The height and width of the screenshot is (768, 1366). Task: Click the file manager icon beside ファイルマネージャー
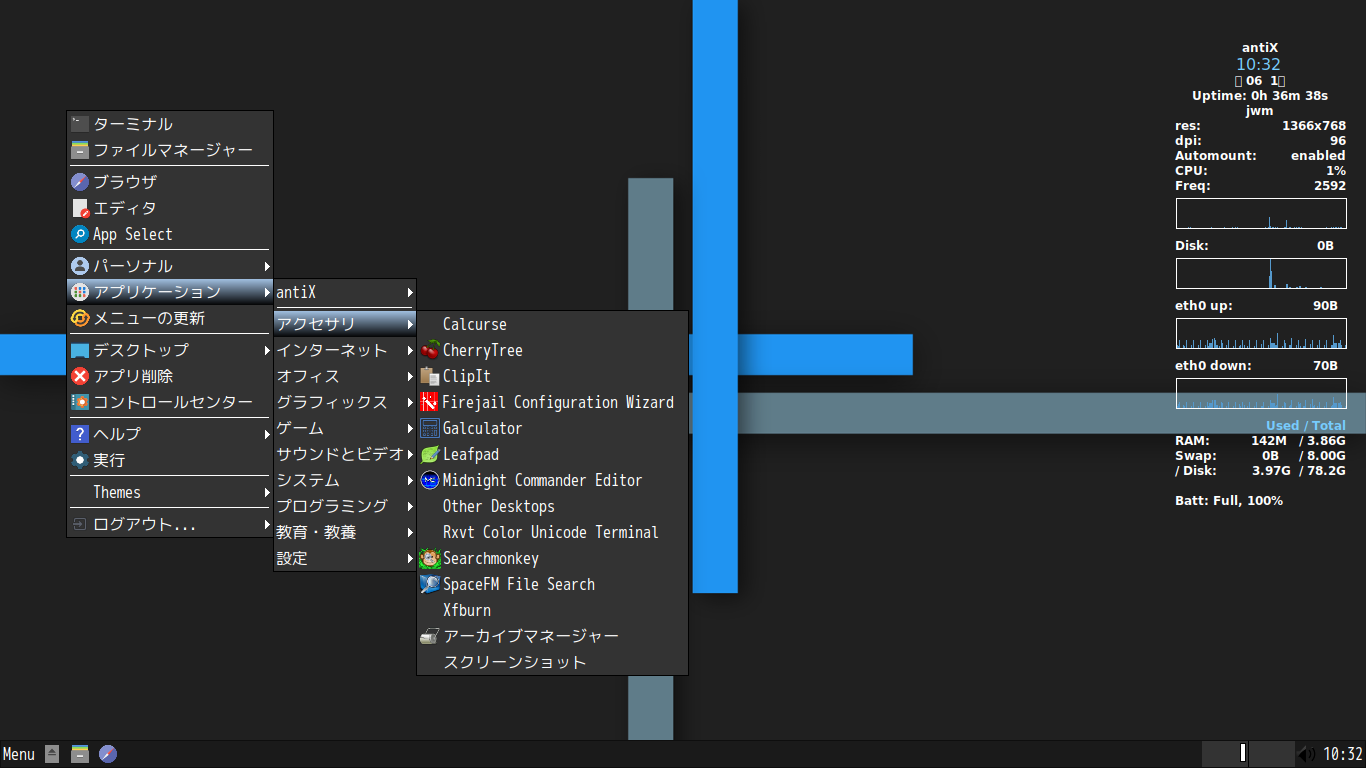pyautogui.click(x=80, y=150)
